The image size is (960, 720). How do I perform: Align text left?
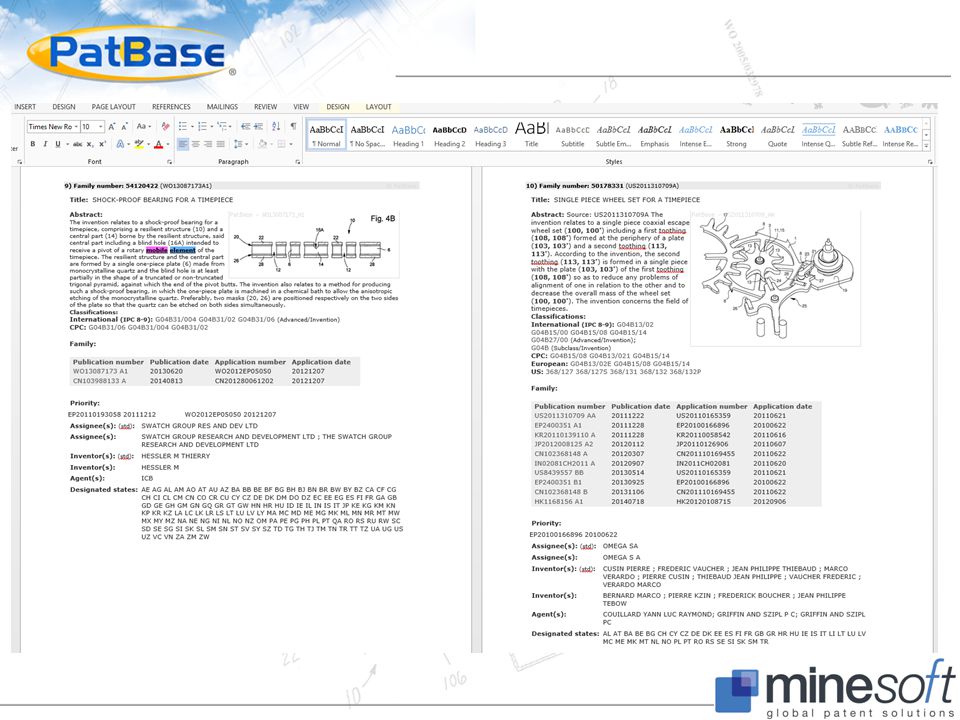point(182,144)
